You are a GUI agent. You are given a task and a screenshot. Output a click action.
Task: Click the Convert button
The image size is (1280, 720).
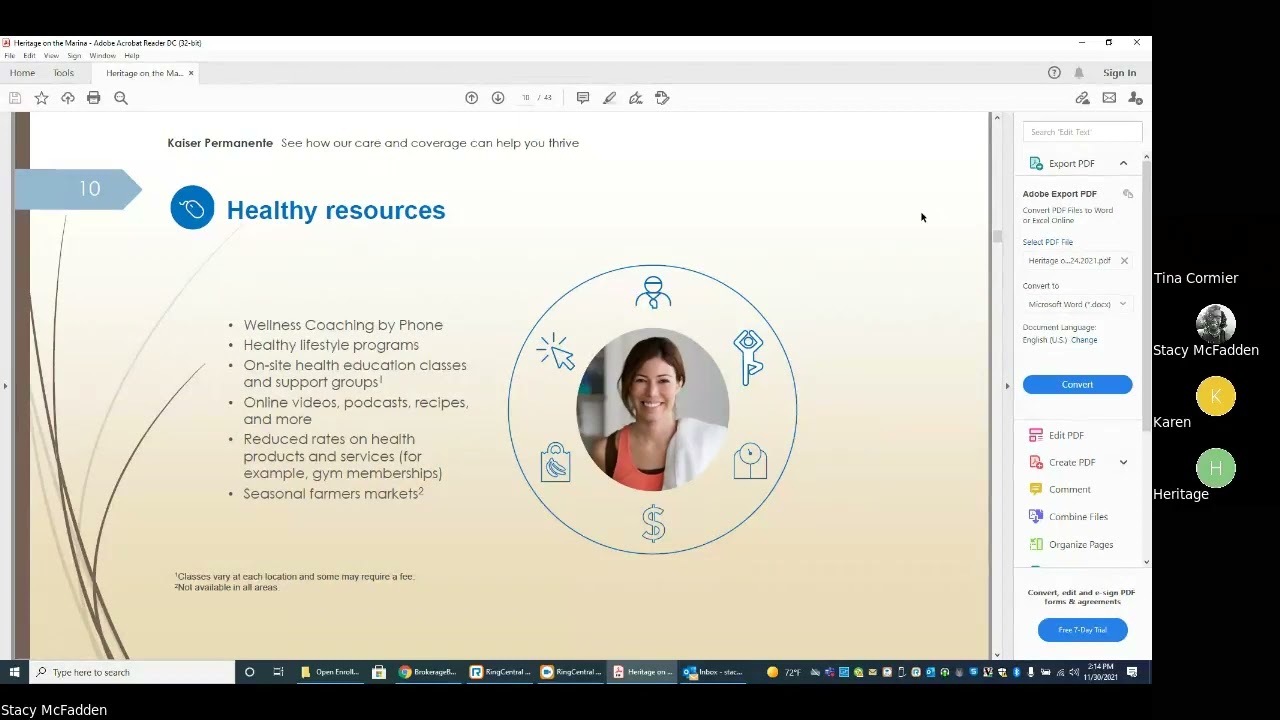tap(1077, 385)
